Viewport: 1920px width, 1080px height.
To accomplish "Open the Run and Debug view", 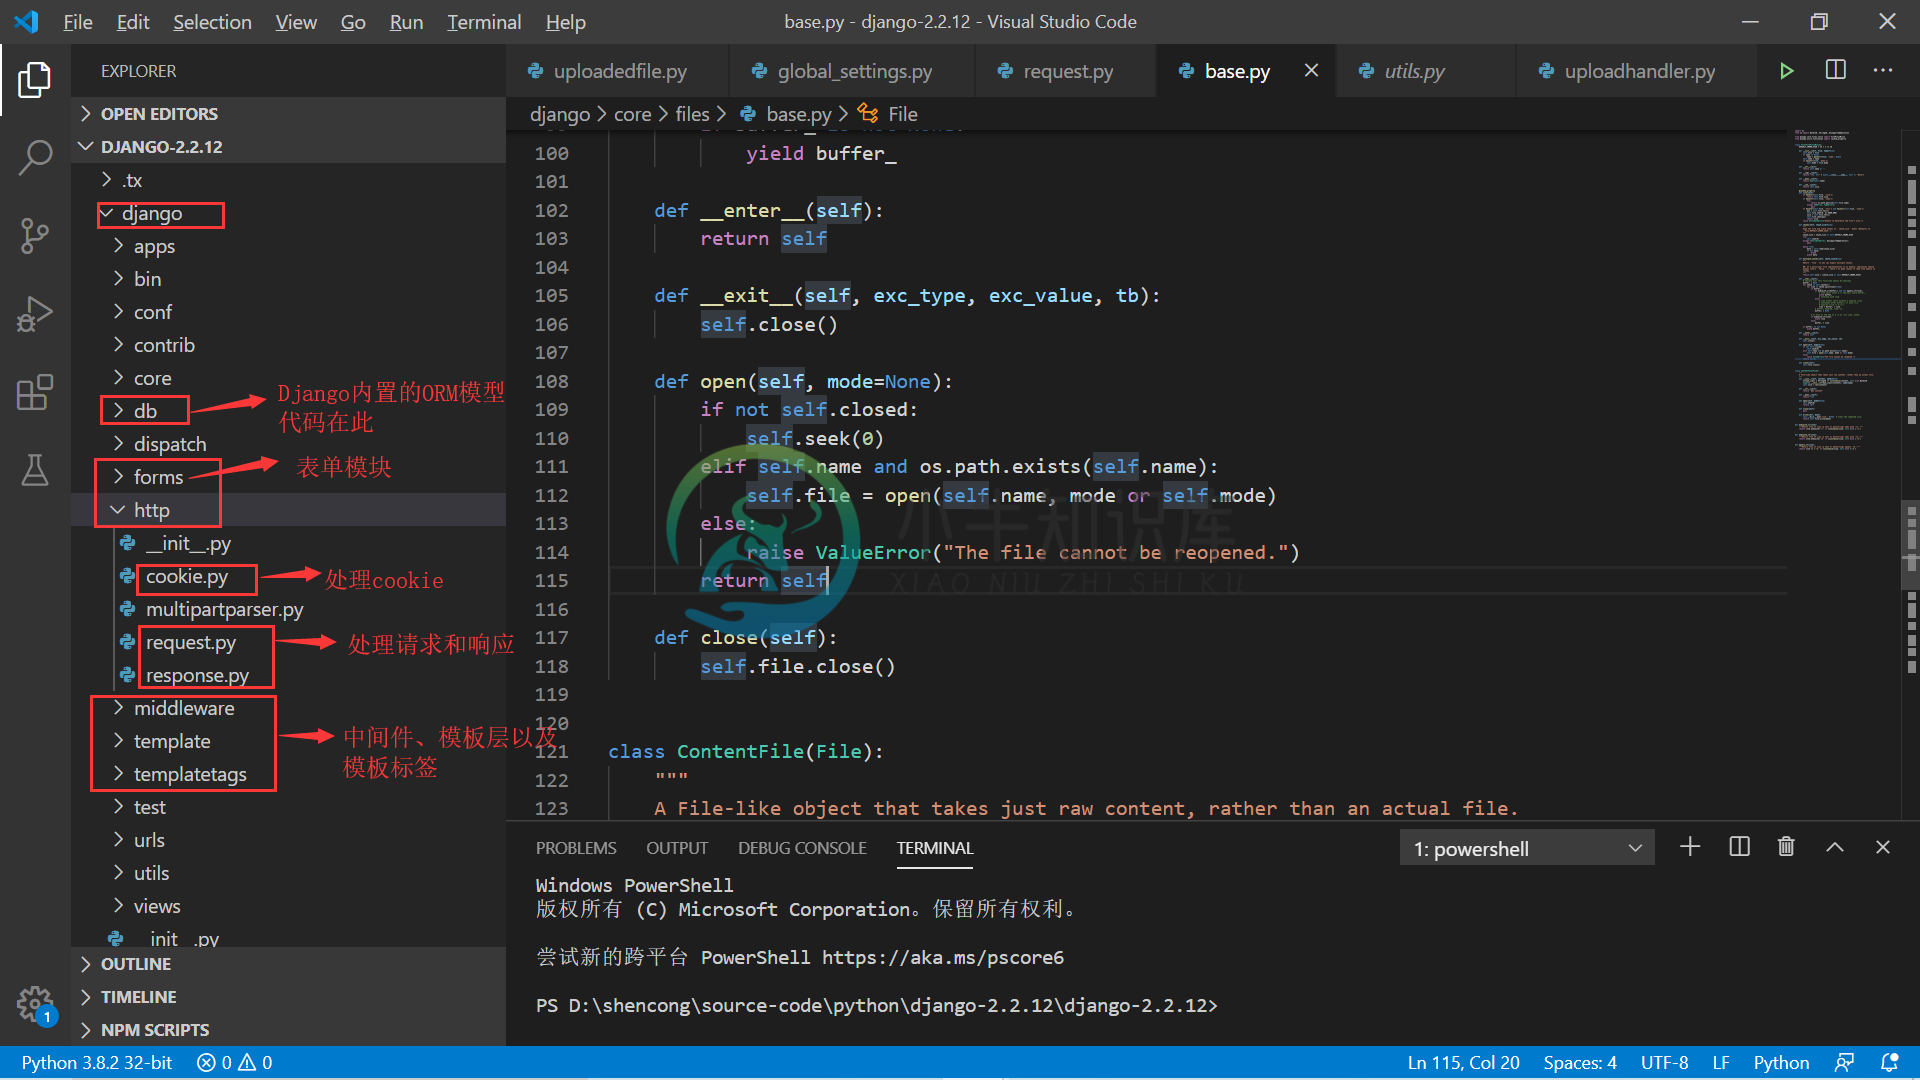I will (35, 314).
